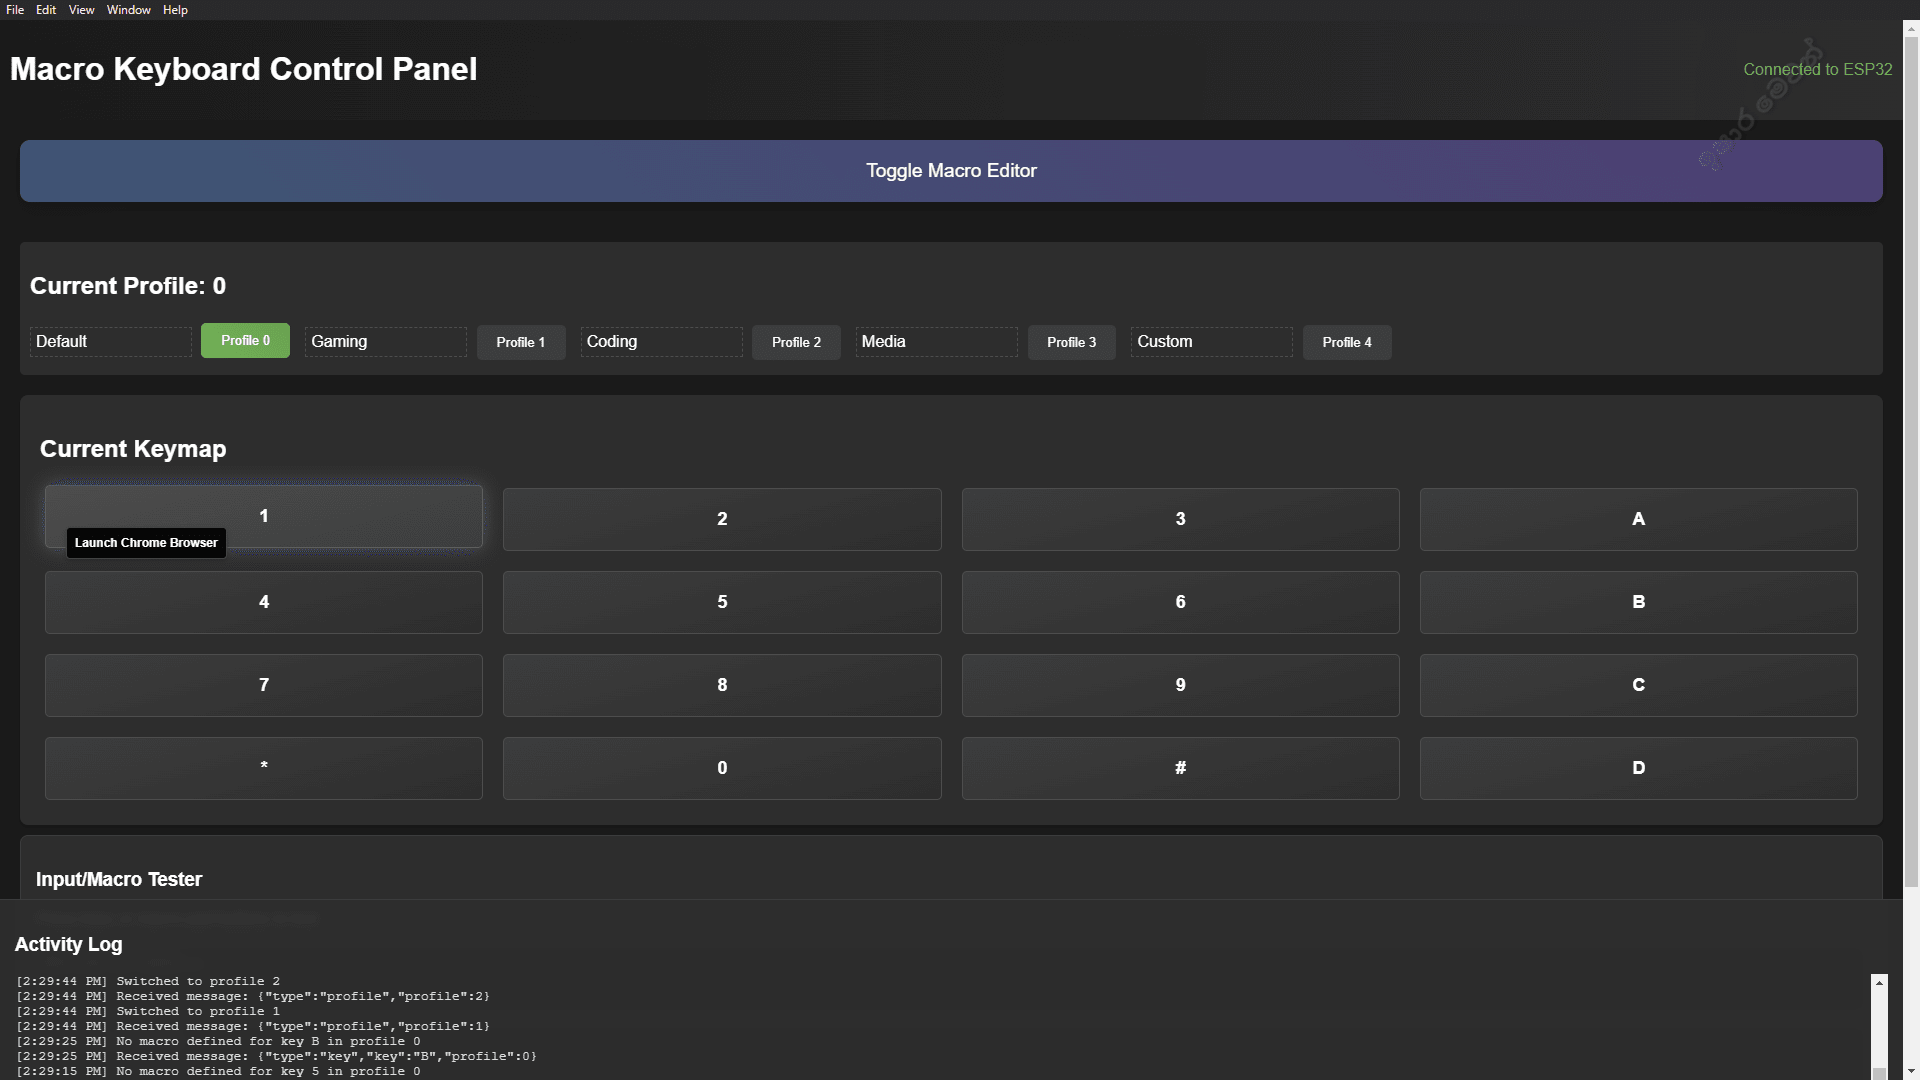Enable Profile 3
The height and width of the screenshot is (1080, 1920).
1071,342
